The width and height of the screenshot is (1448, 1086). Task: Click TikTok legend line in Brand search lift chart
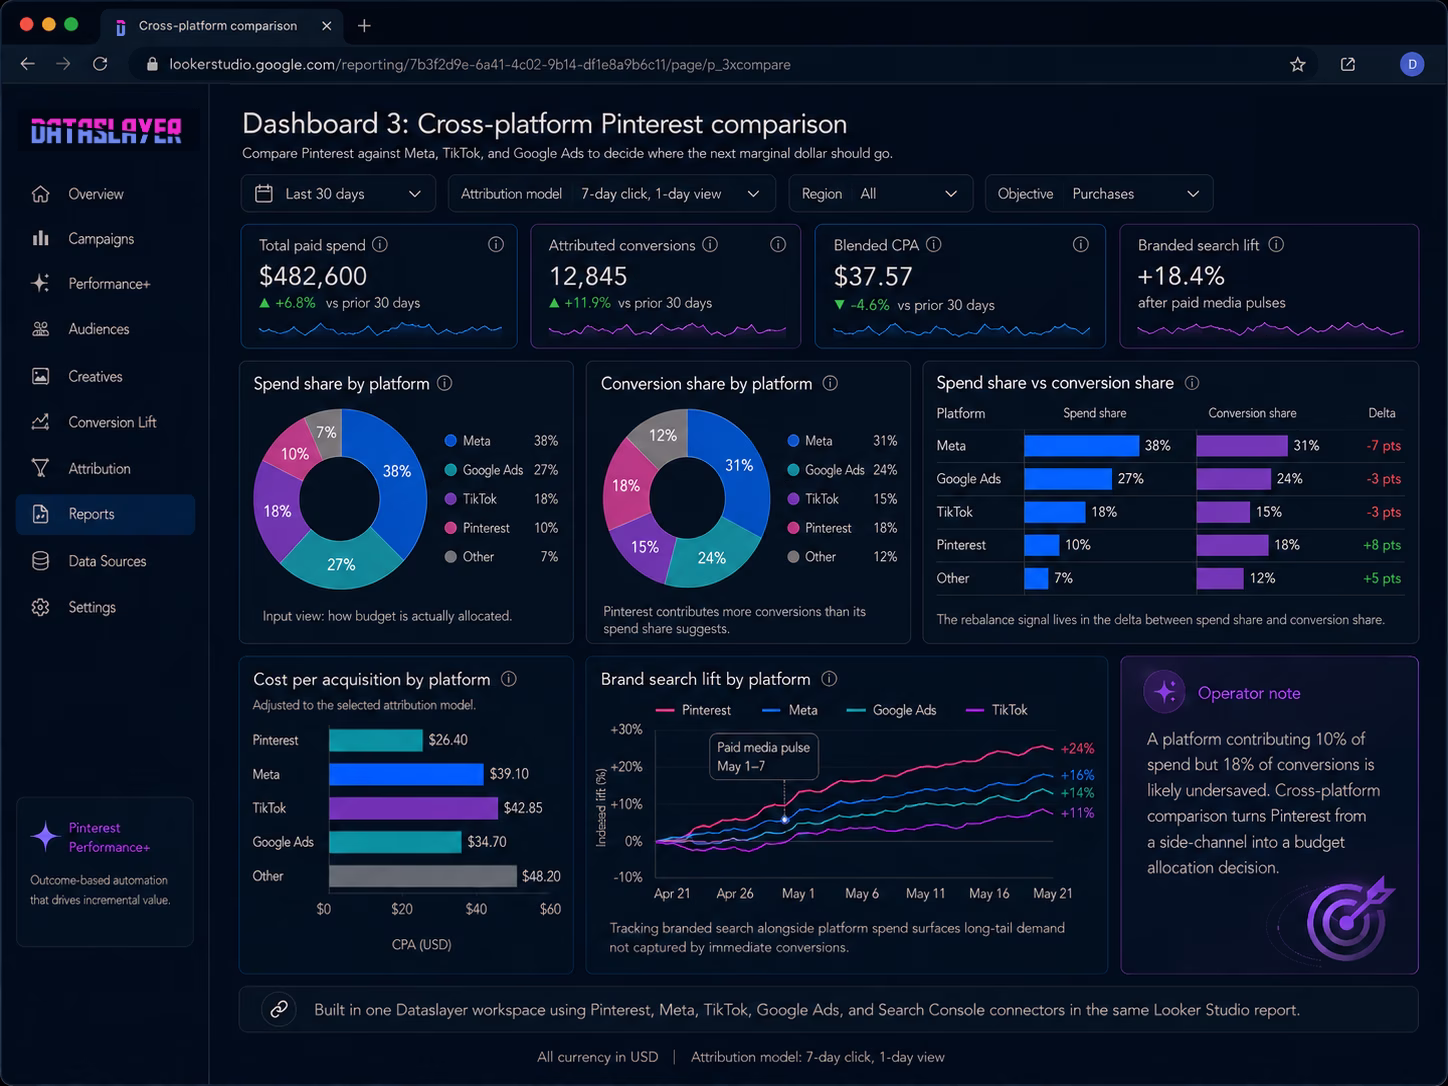coord(976,710)
